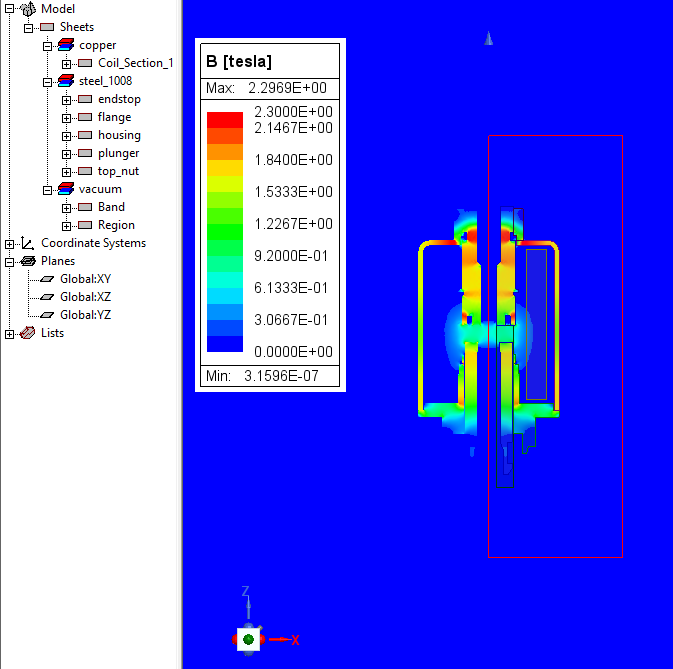Select the Global:YZ plane item
Screen dimensions: 673x669
(85, 315)
